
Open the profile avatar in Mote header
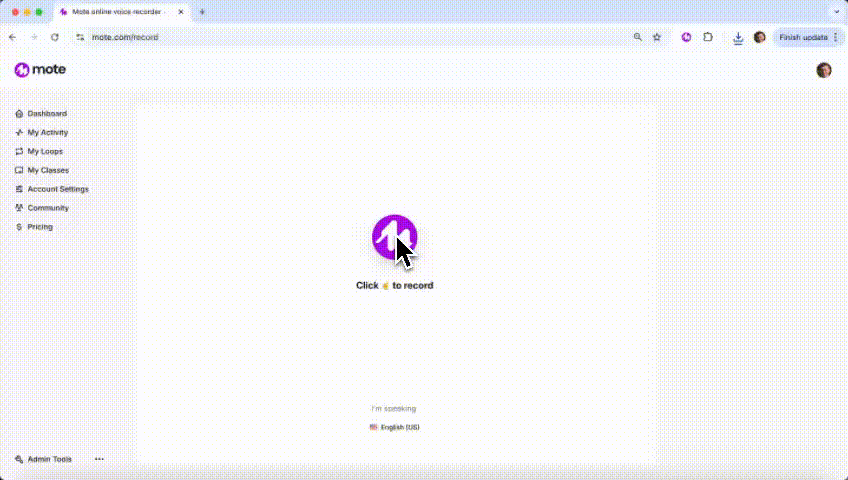click(824, 70)
